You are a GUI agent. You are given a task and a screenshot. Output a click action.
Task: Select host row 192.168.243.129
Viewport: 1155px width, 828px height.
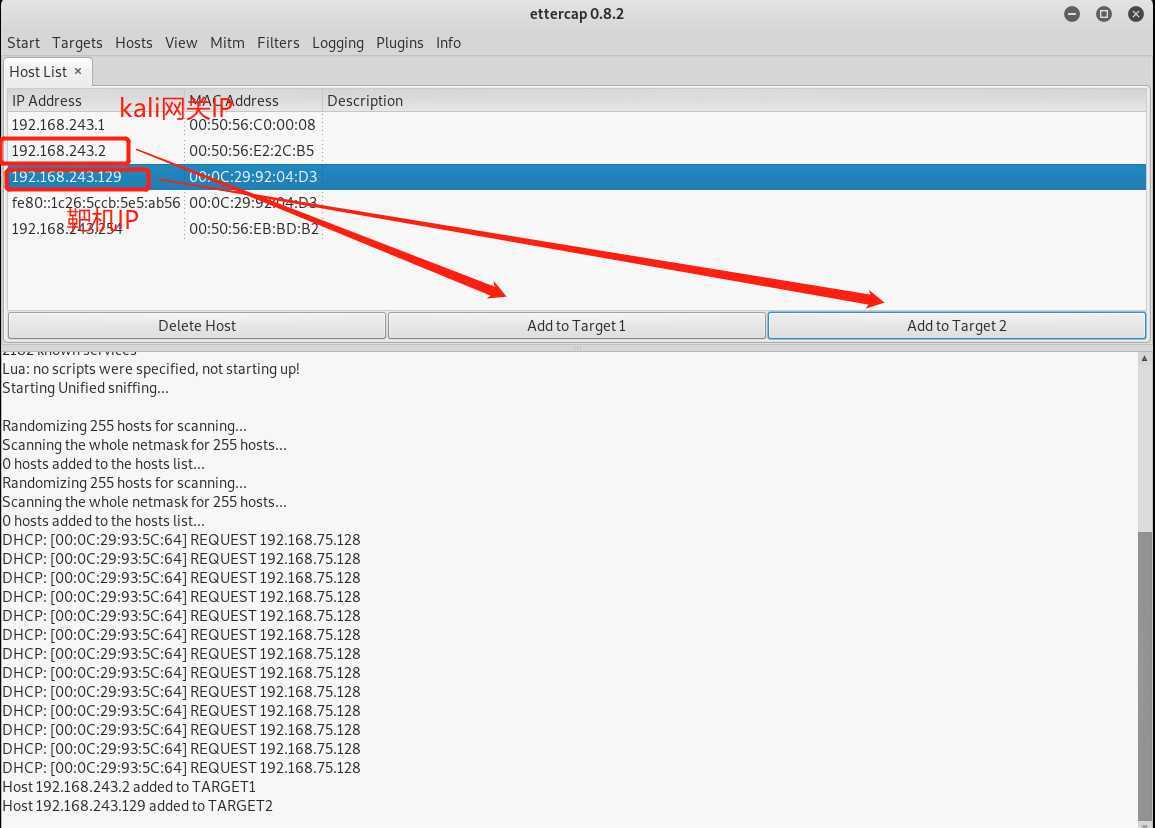[x=577, y=177]
